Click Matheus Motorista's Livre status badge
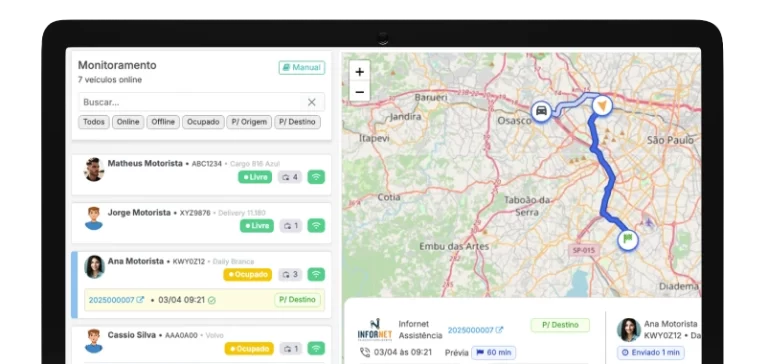Screen dimensions: 768x364 click(x=255, y=177)
